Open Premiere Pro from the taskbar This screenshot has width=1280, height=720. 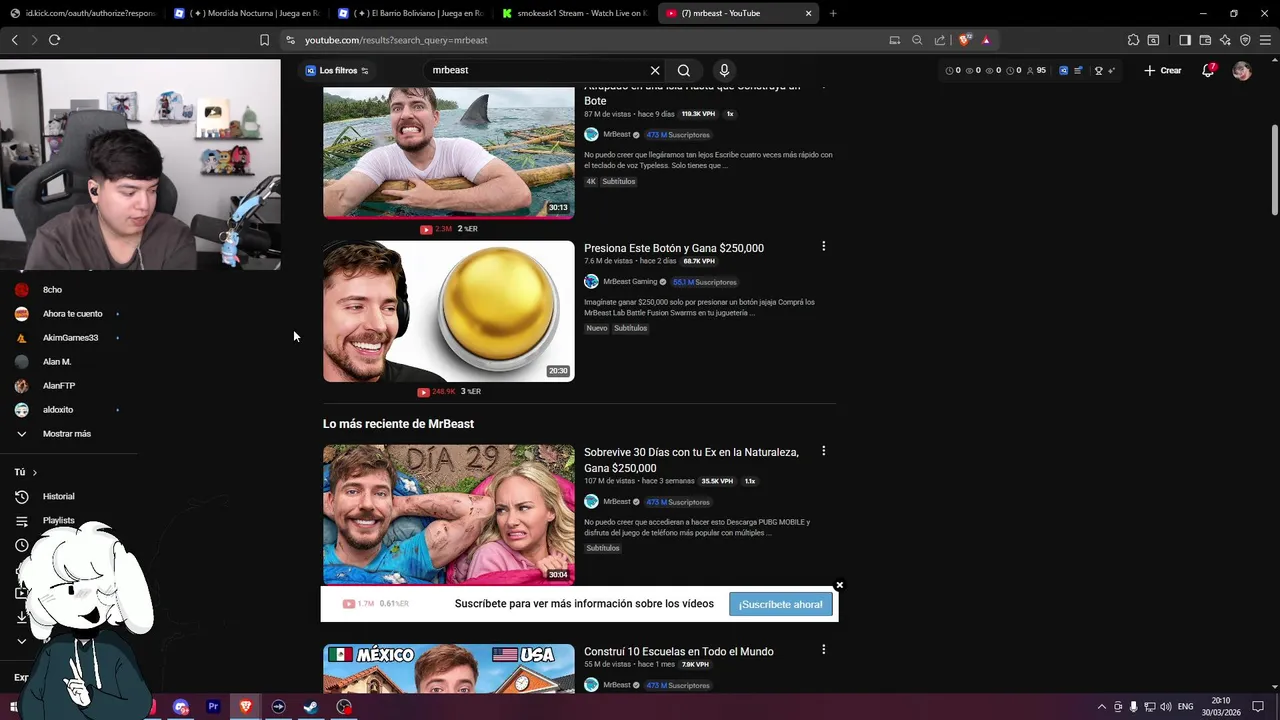coord(213,707)
